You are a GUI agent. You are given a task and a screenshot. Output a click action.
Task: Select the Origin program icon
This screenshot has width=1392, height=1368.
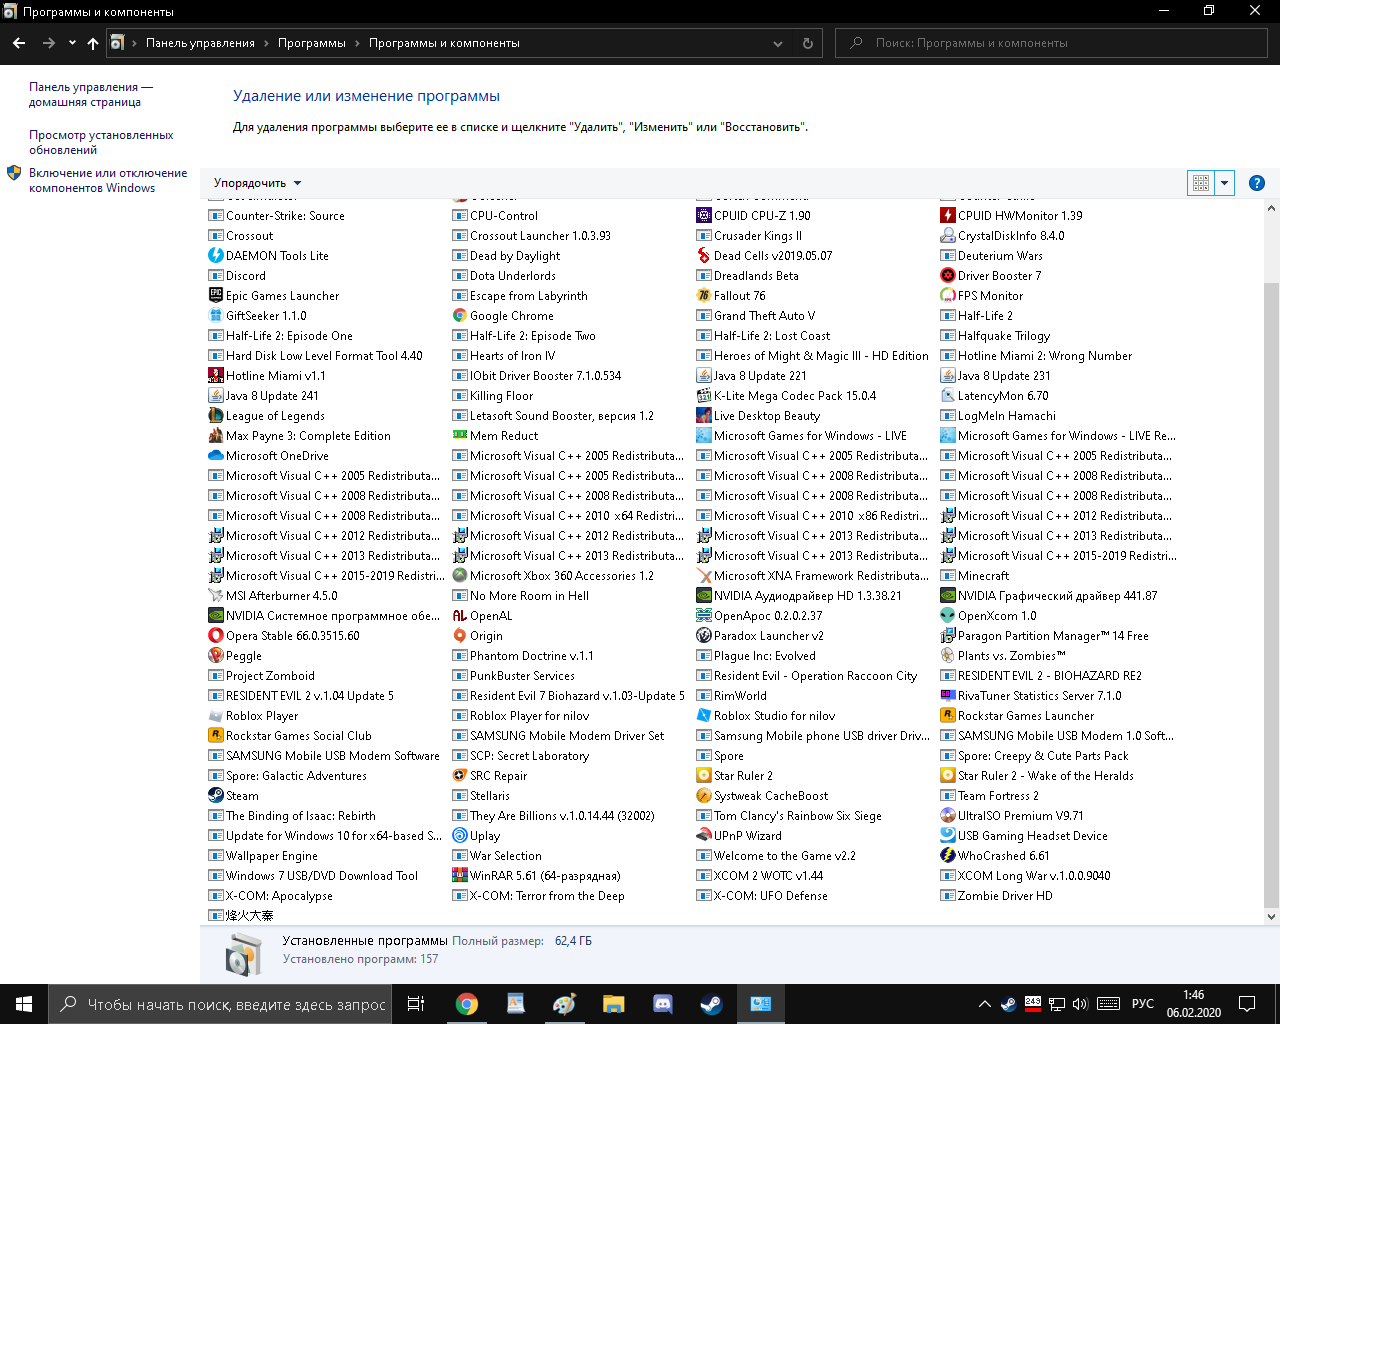click(x=459, y=636)
